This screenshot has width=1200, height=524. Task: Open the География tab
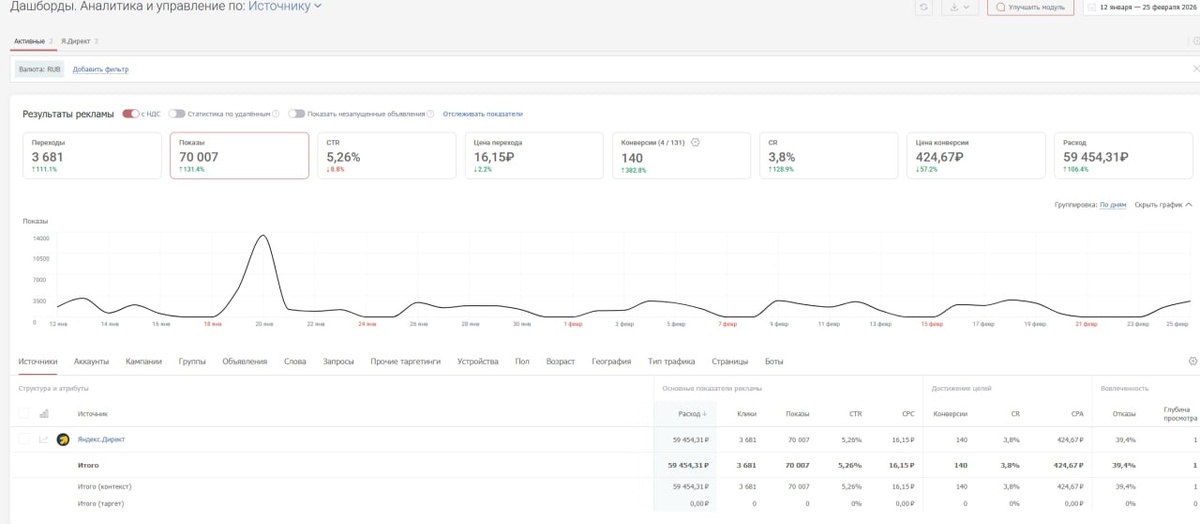pos(611,361)
